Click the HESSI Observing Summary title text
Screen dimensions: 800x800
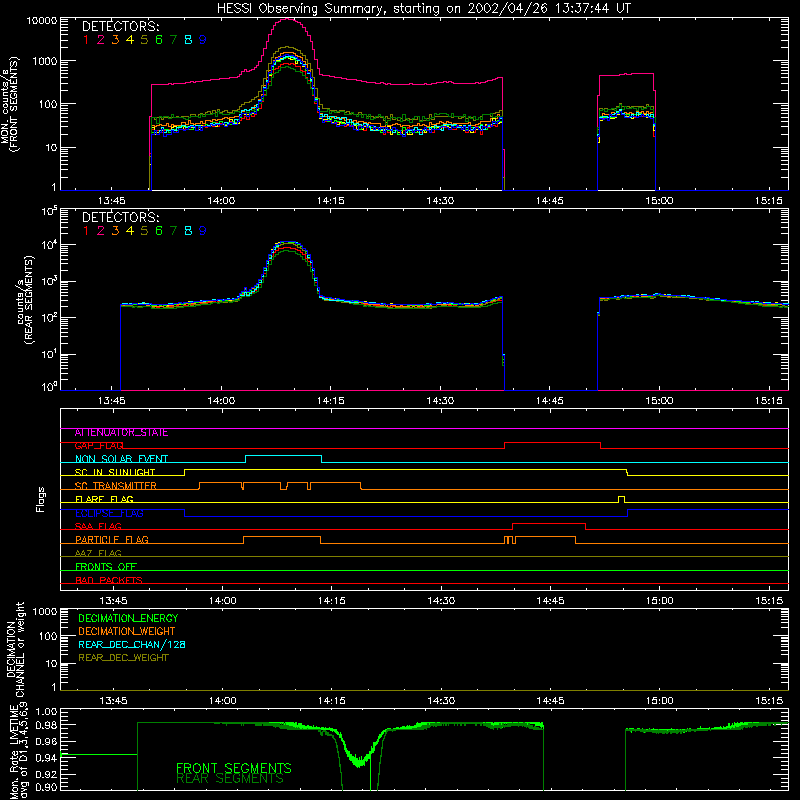click(x=423, y=8)
